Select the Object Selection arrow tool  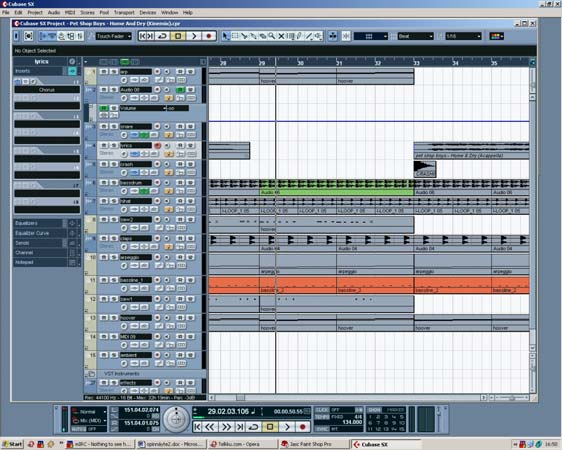point(225,36)
